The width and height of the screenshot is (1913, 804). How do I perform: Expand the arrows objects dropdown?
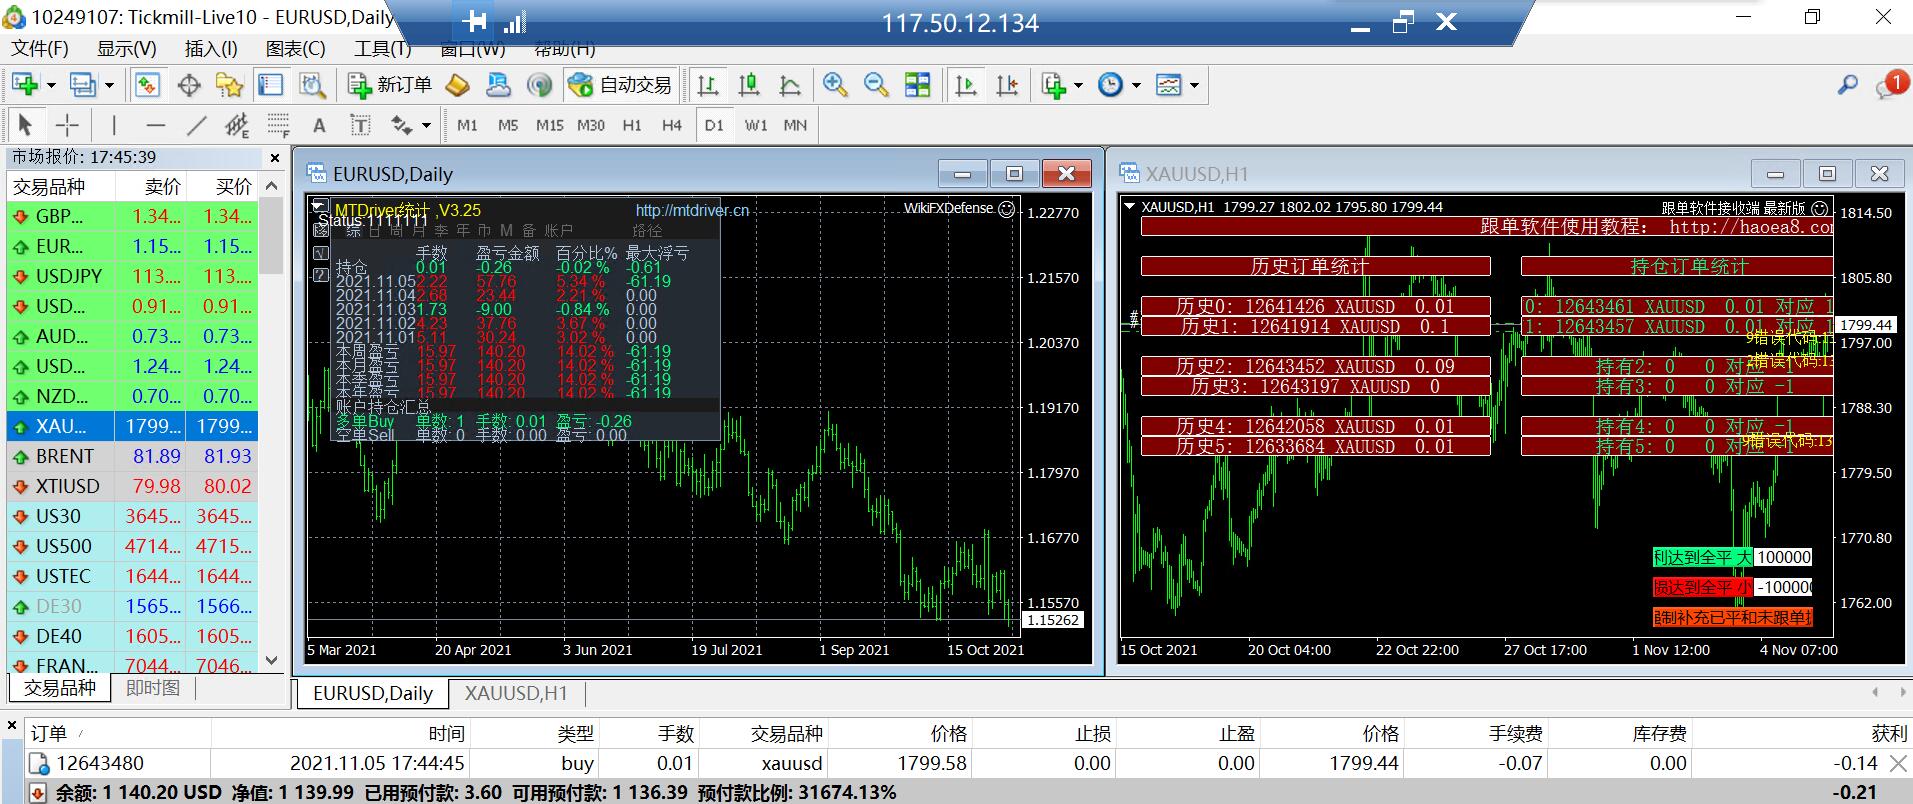click(x=426, y=126)
